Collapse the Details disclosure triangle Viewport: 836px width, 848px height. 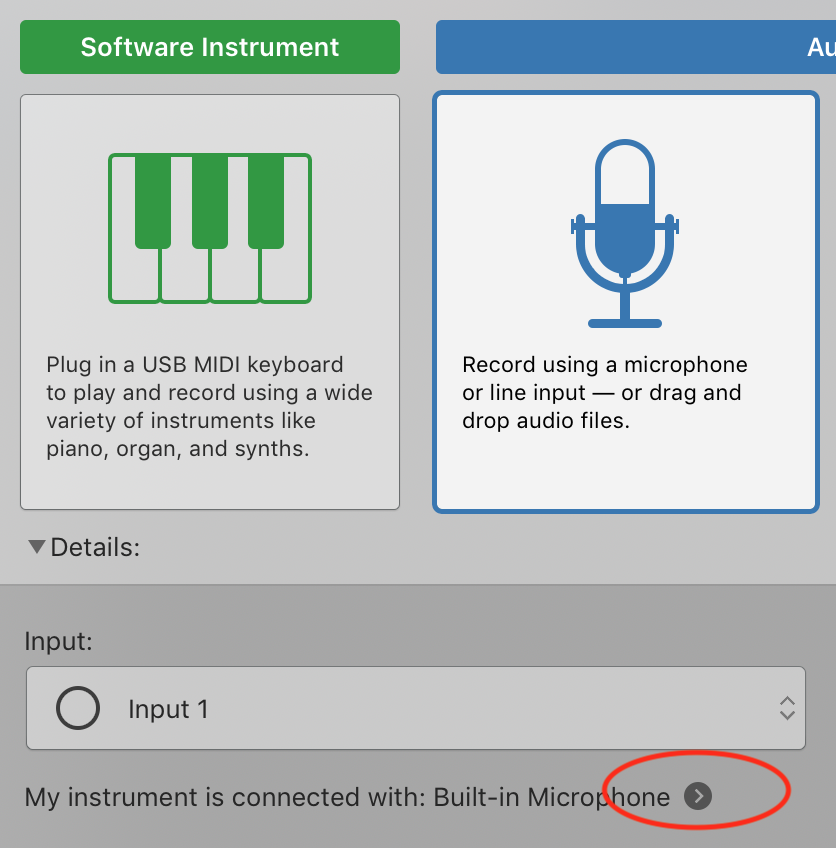pyautogui.click(x=37, y=547)
